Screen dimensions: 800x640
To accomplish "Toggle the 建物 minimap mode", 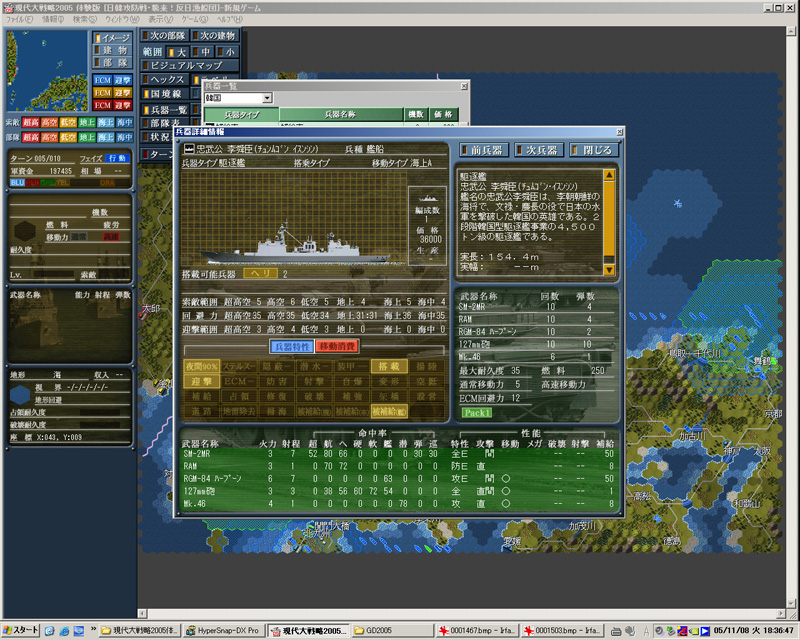I will tap(113, 50).
